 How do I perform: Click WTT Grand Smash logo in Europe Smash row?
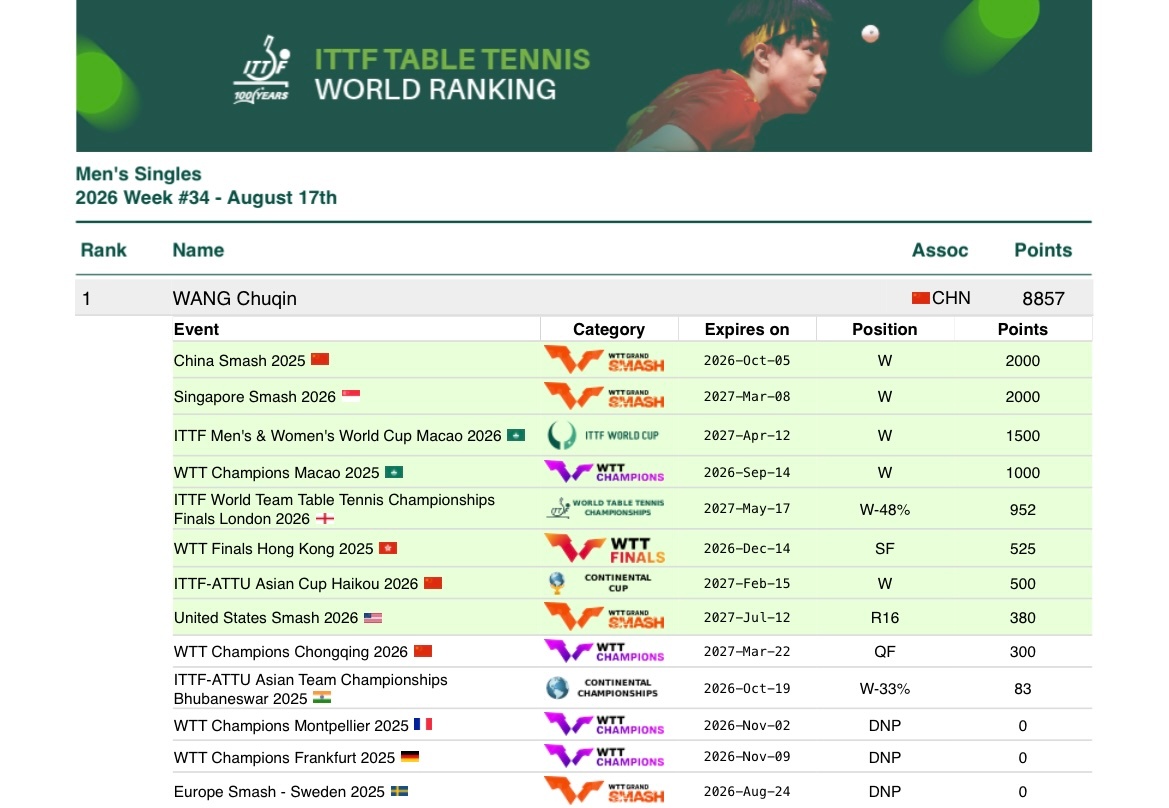point(604,792)
